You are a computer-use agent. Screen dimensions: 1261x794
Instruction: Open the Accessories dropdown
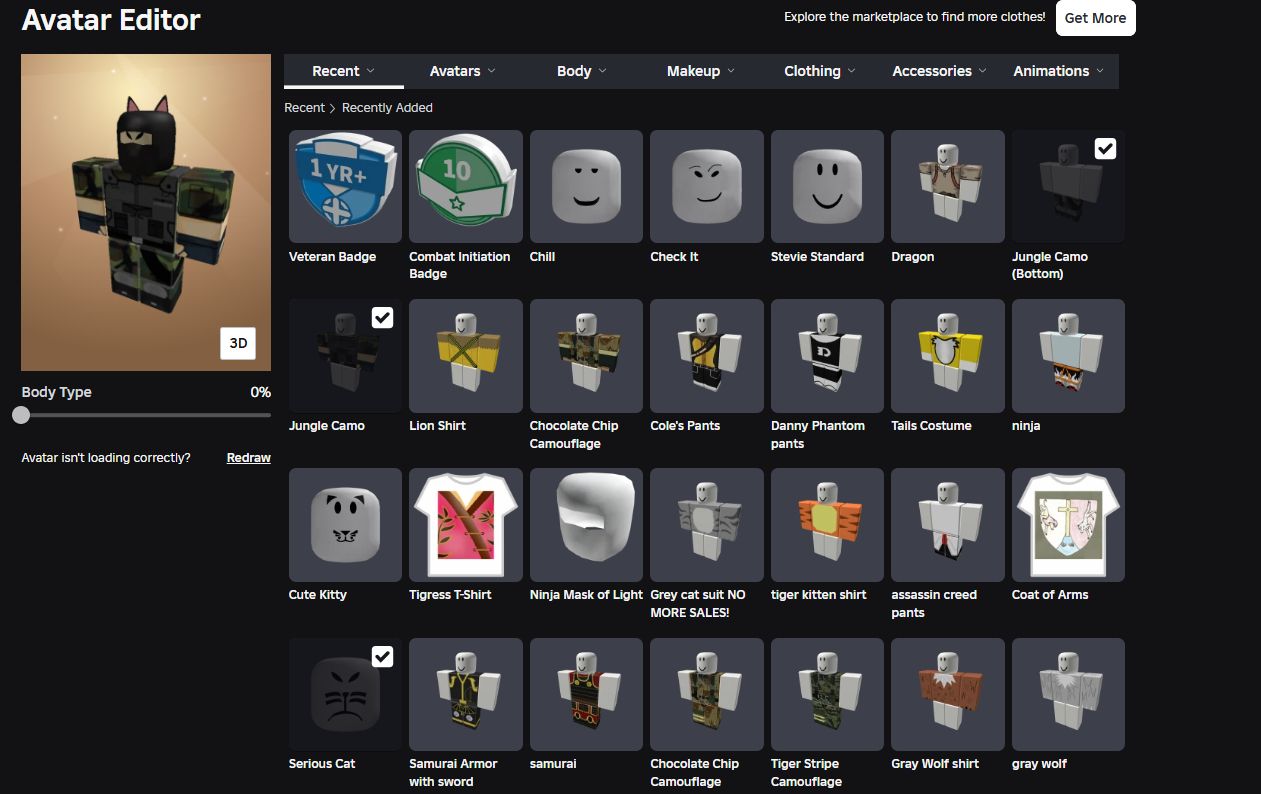click(939, 71)
